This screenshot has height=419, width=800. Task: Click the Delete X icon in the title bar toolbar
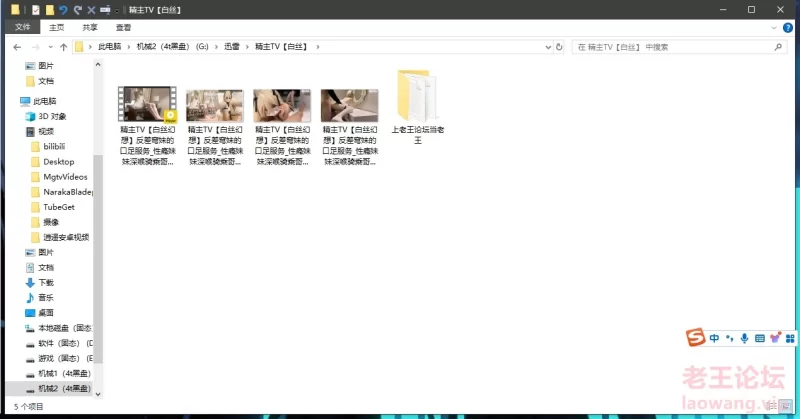click(x=91, y=10)
